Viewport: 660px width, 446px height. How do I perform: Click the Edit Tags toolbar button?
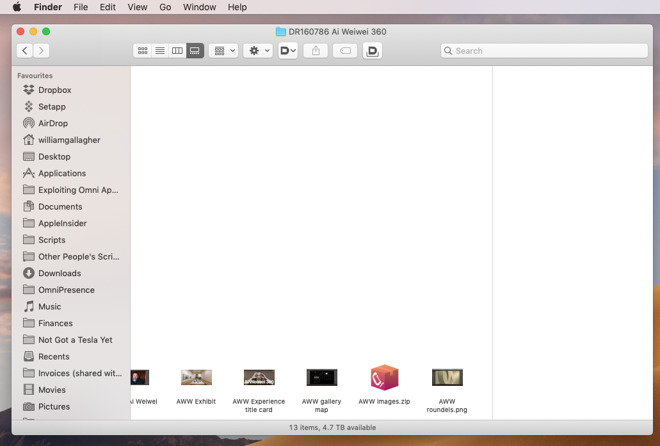click(x=345, y=51)
